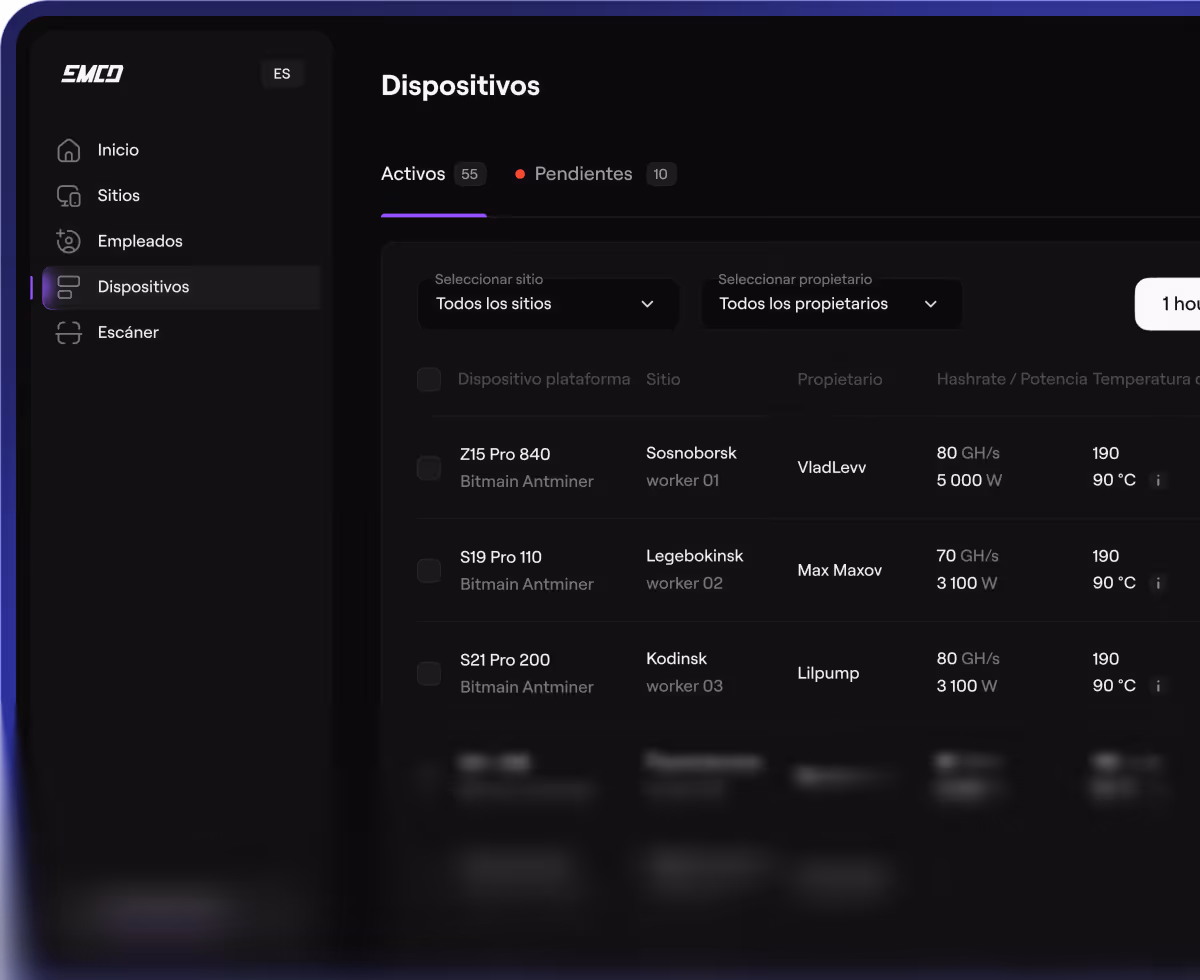
Task: Click info icon in Legebokinsk row
Action: [1158, 583]
